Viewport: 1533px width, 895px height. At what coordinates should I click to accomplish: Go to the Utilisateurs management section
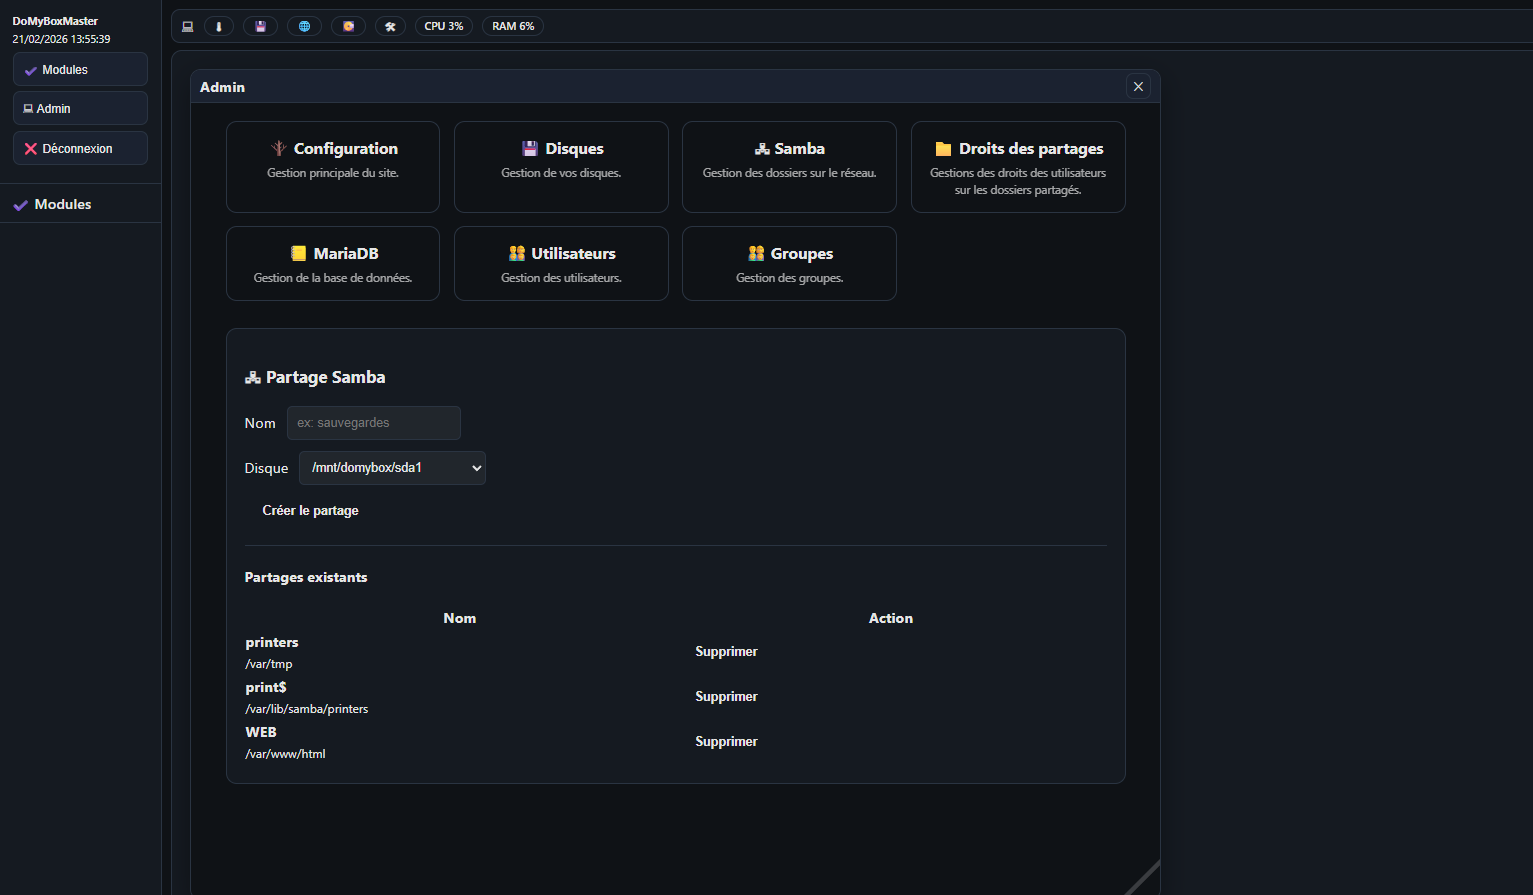pos(561,263)
